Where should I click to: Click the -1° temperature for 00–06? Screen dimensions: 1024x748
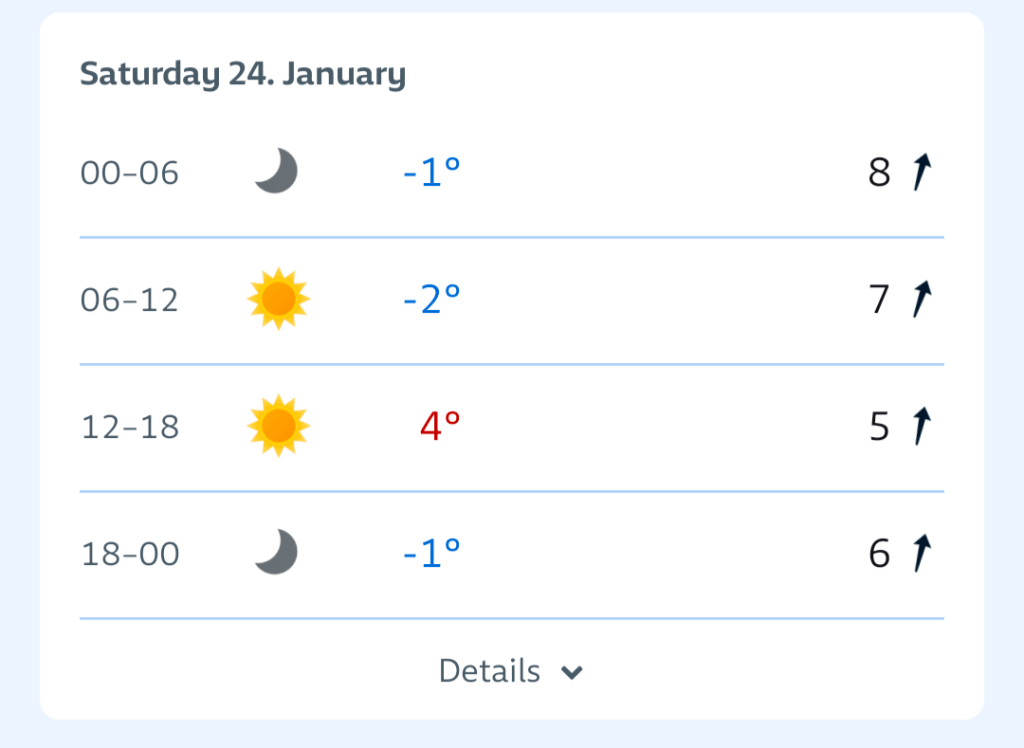432,173
